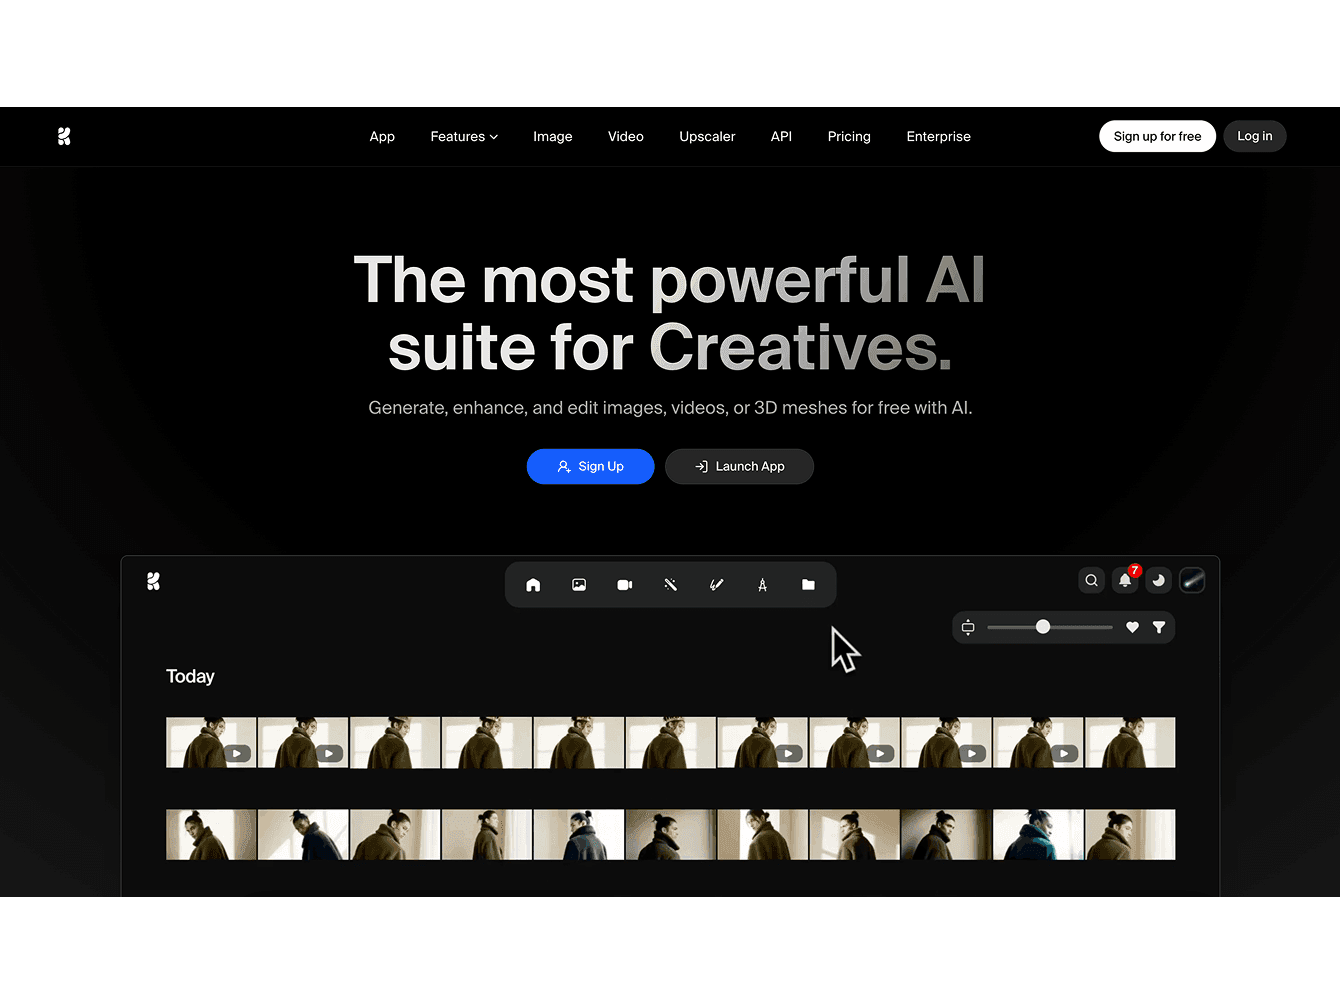
Task: Select the Home icon in the app toolbar
Action: [x=533, y=584]
